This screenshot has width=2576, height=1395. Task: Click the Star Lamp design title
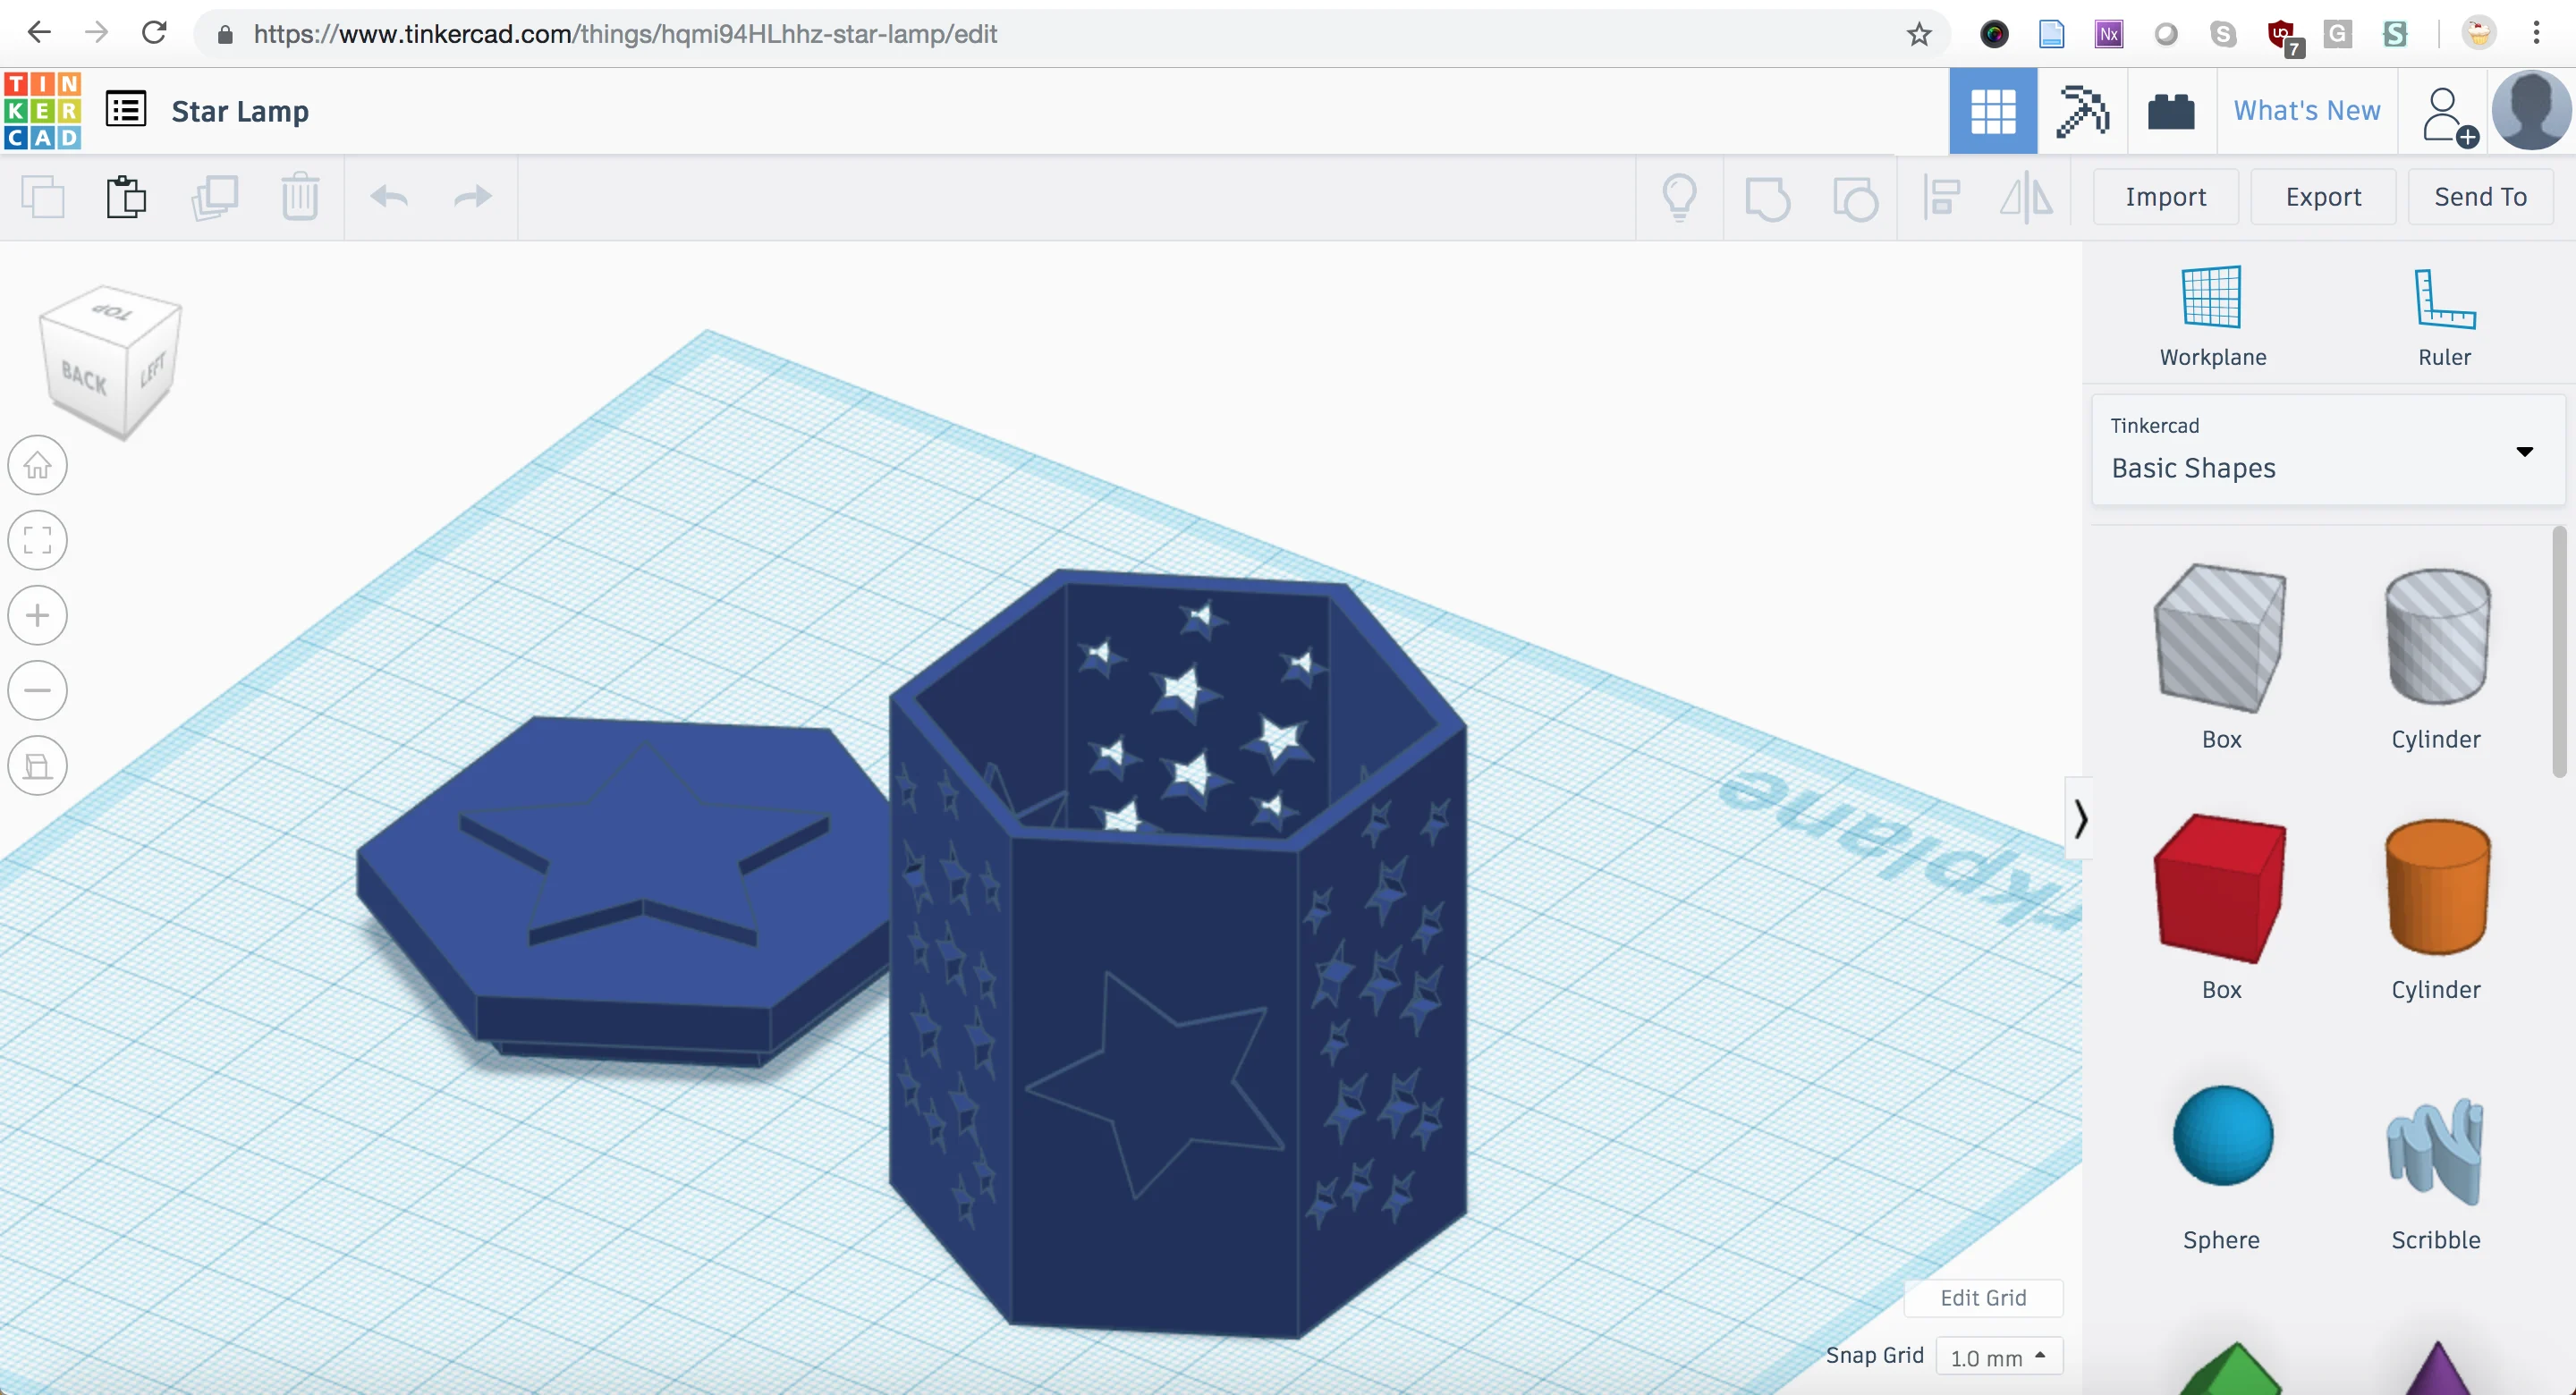(x=240, y=111)
